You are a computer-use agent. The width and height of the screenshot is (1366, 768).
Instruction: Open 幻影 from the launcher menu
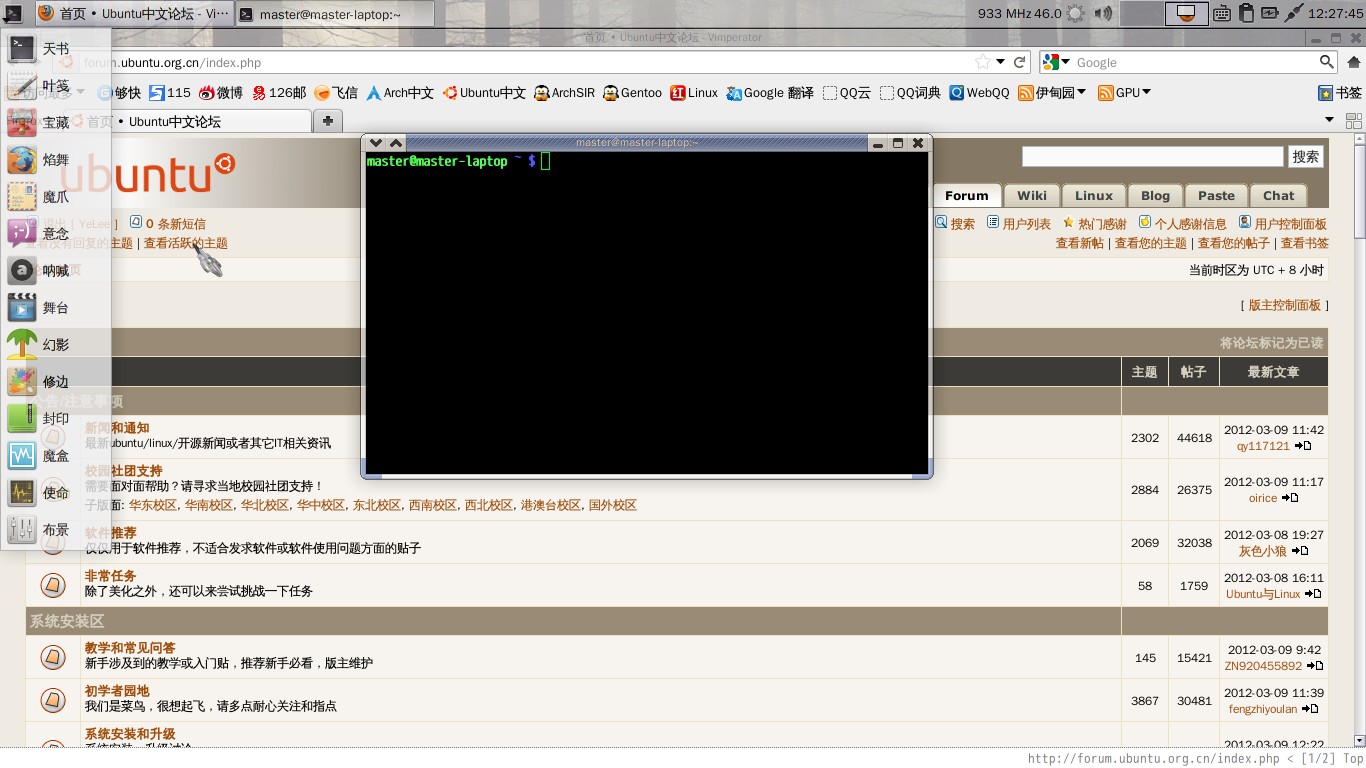(x=55, y=344)
